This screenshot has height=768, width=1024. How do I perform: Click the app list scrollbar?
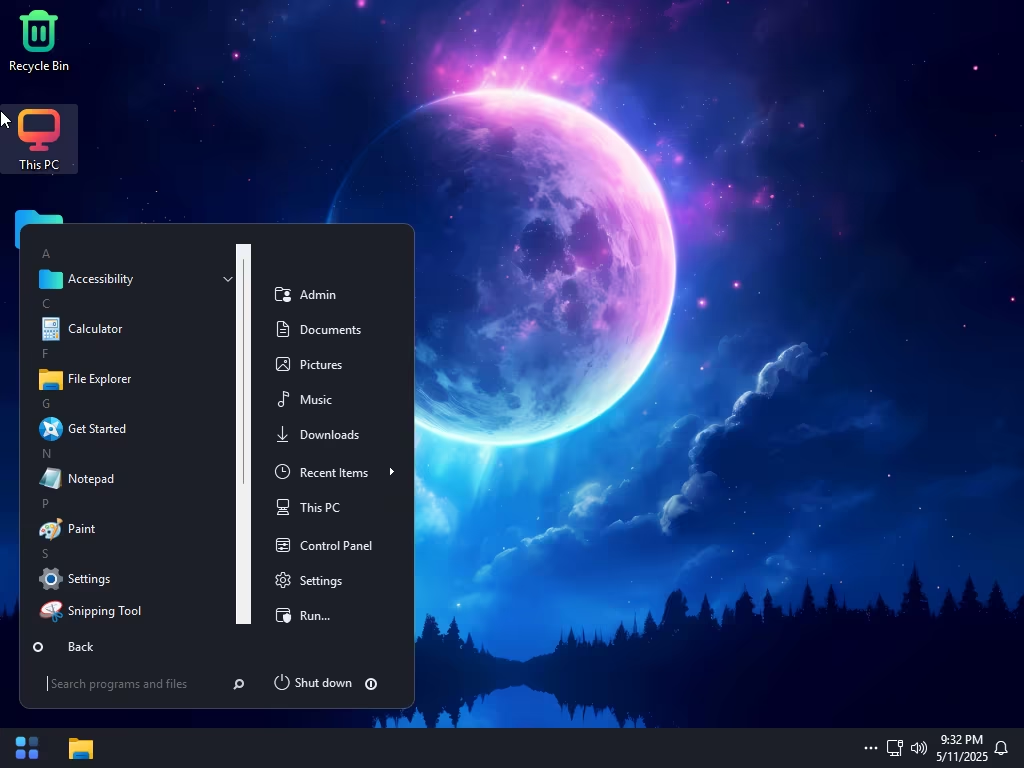point(244,434)
